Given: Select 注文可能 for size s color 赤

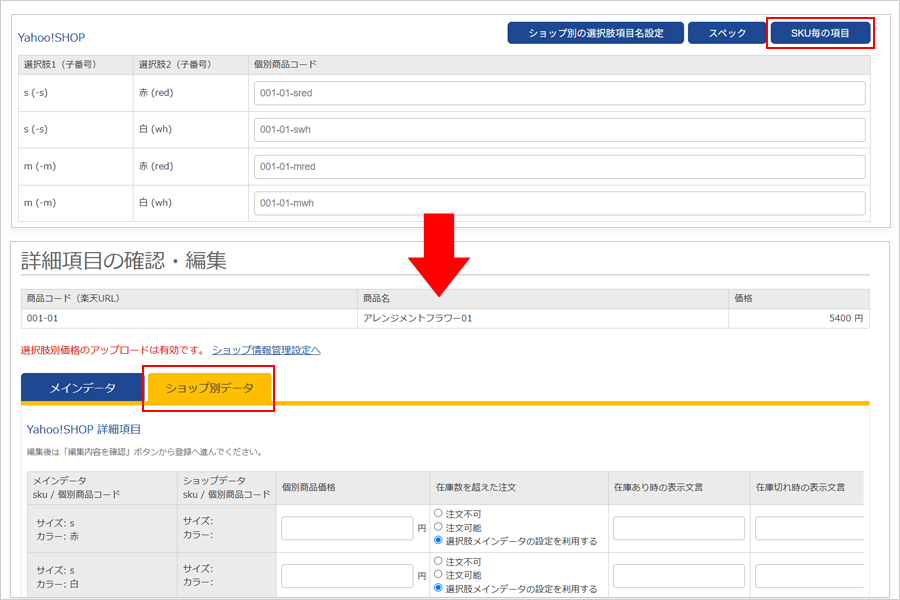Looking at the screenshot, I should pos(439,527).
